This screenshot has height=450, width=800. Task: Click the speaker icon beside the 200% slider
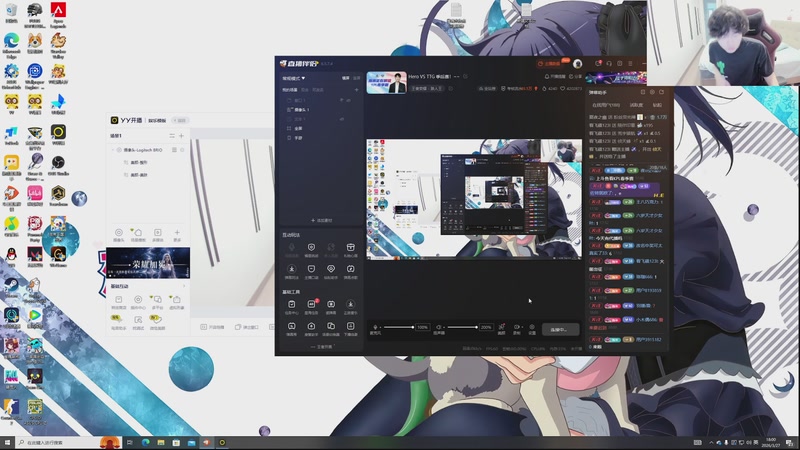click(439, 327)
